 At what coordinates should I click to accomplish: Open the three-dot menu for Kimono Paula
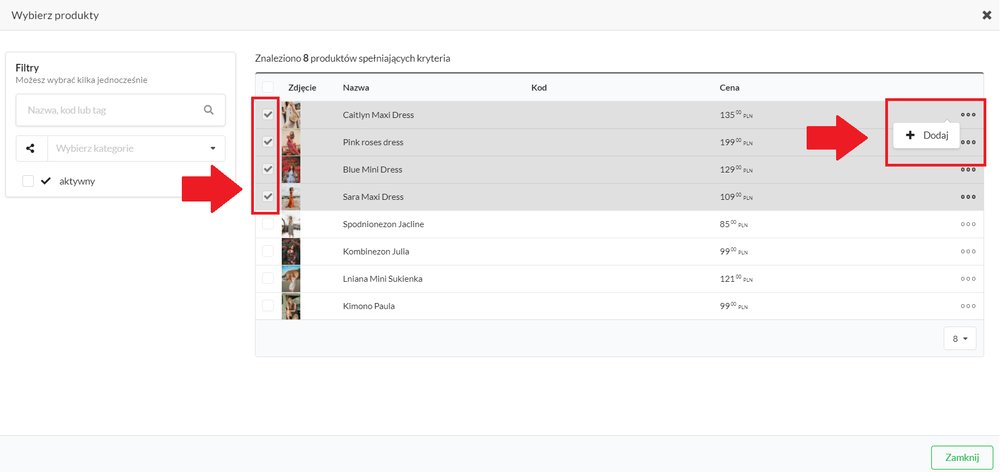pos(967,306)
